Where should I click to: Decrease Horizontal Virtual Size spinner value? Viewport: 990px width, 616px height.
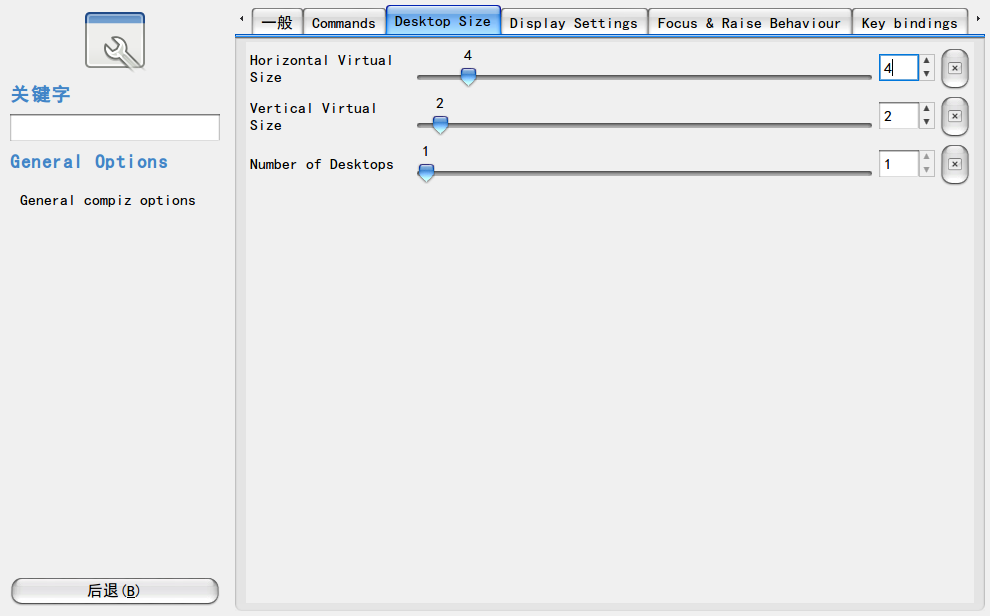[x=926, y=74]
